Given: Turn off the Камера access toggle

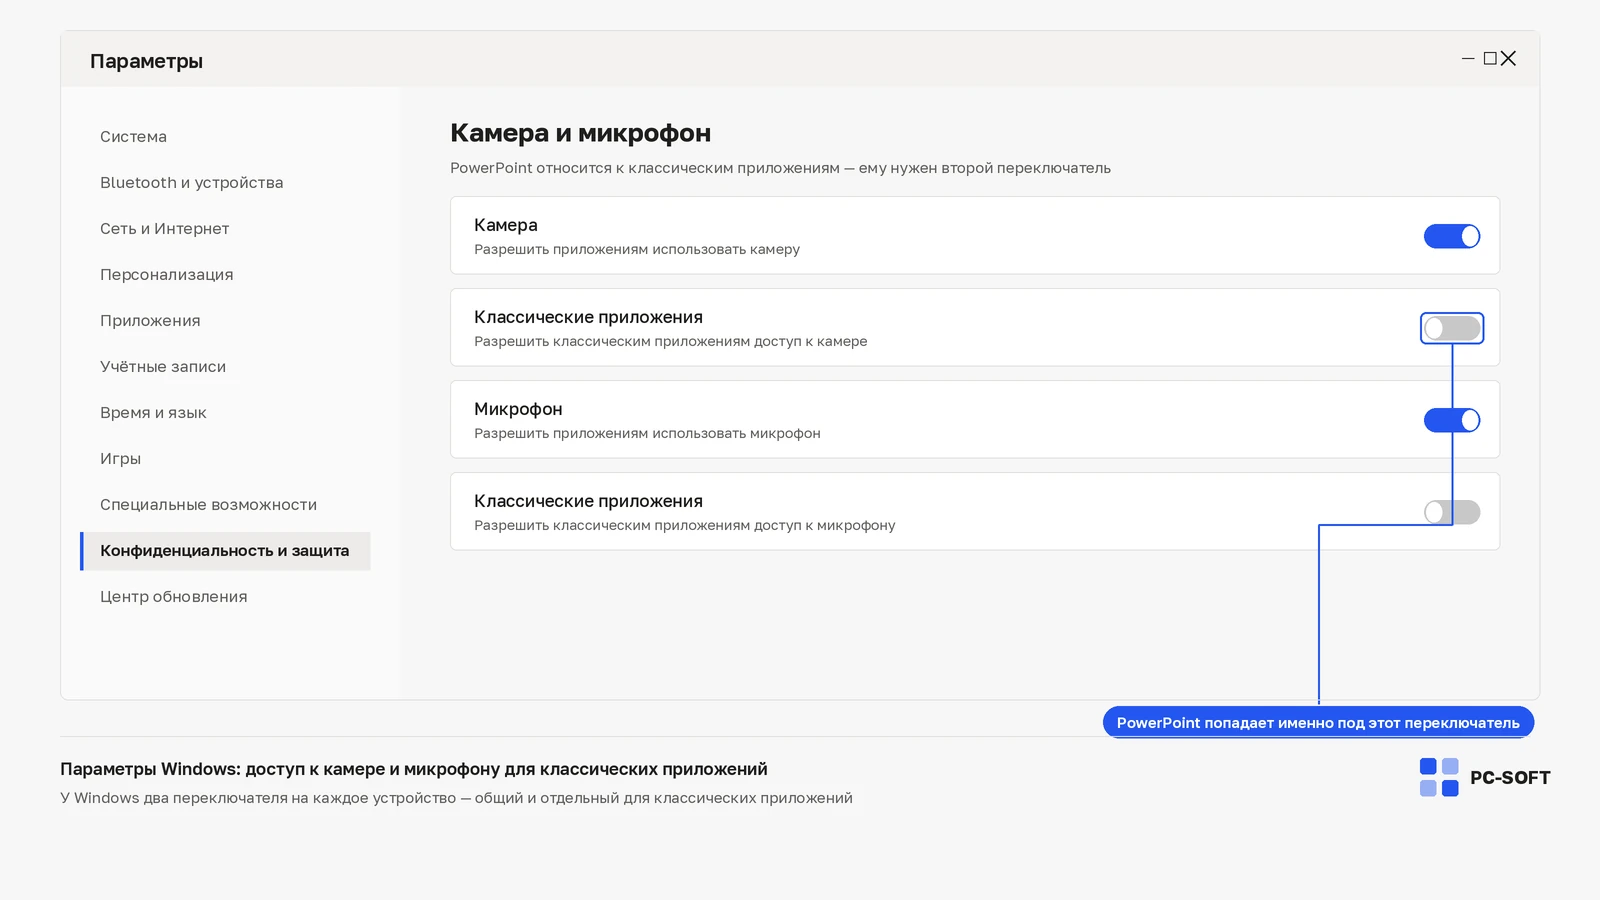Looking at the screenshot, I should (1451, 236).
